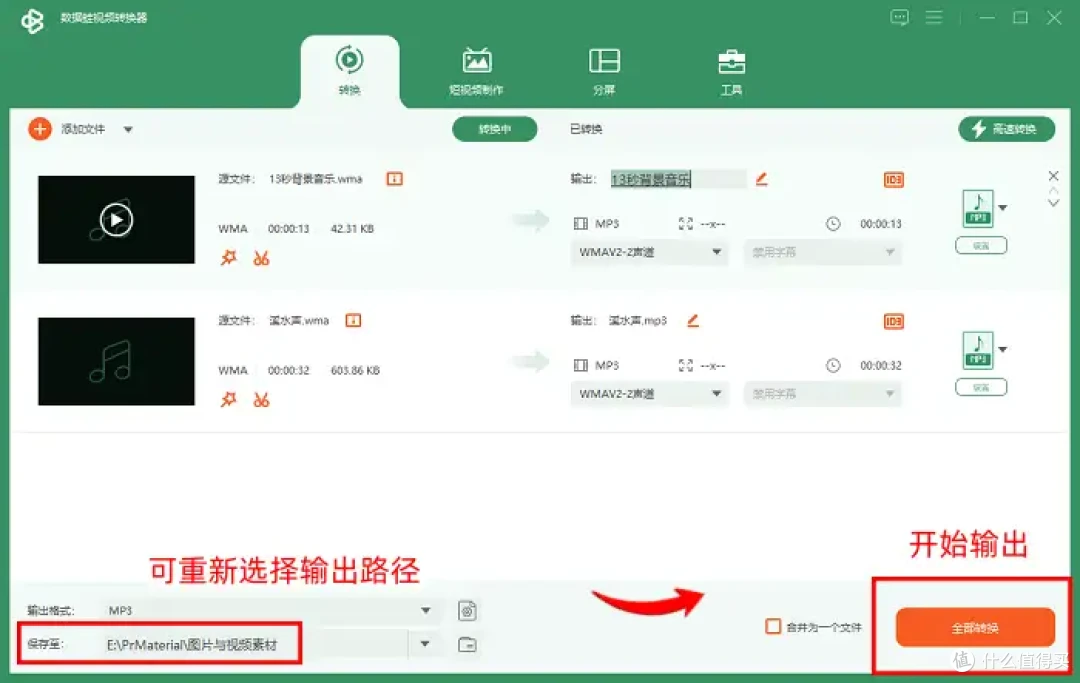Open the output format MP3 dropdown
Viewport: 1080px width, 683px height.
coord(270,610)
